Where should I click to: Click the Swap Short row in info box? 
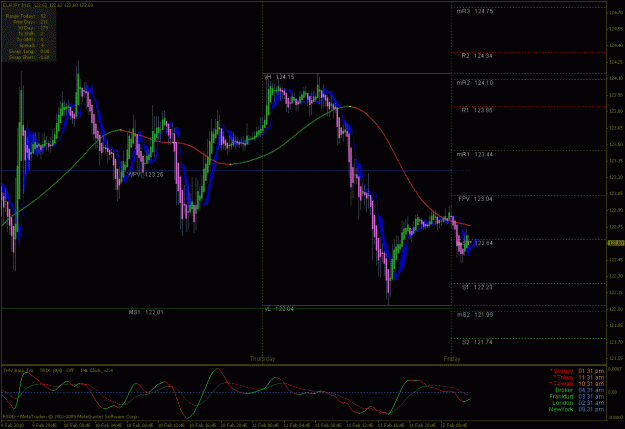(x=29, y=57)
